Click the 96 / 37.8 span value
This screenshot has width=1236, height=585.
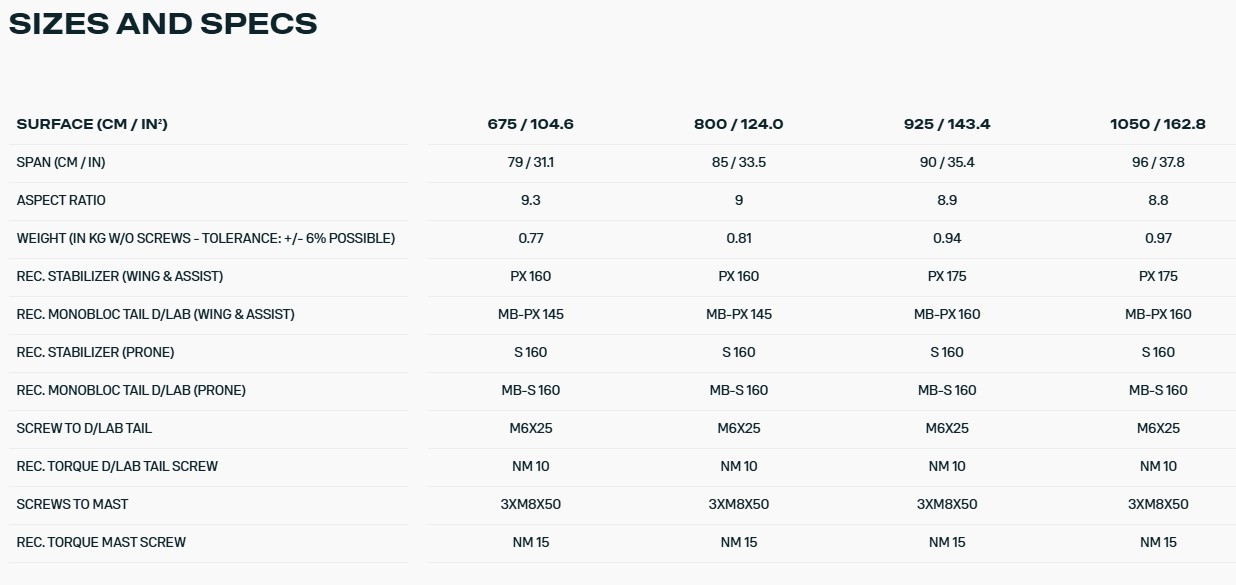(1157, 162)
